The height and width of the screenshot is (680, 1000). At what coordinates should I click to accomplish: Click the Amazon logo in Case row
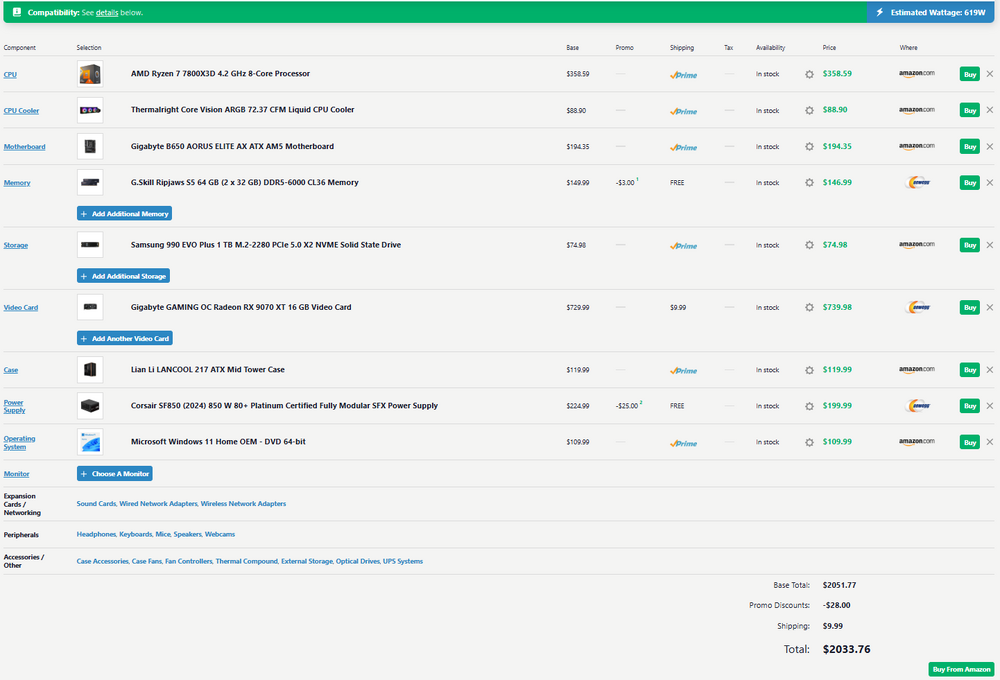pyautogui.click(x=916, y=370)
